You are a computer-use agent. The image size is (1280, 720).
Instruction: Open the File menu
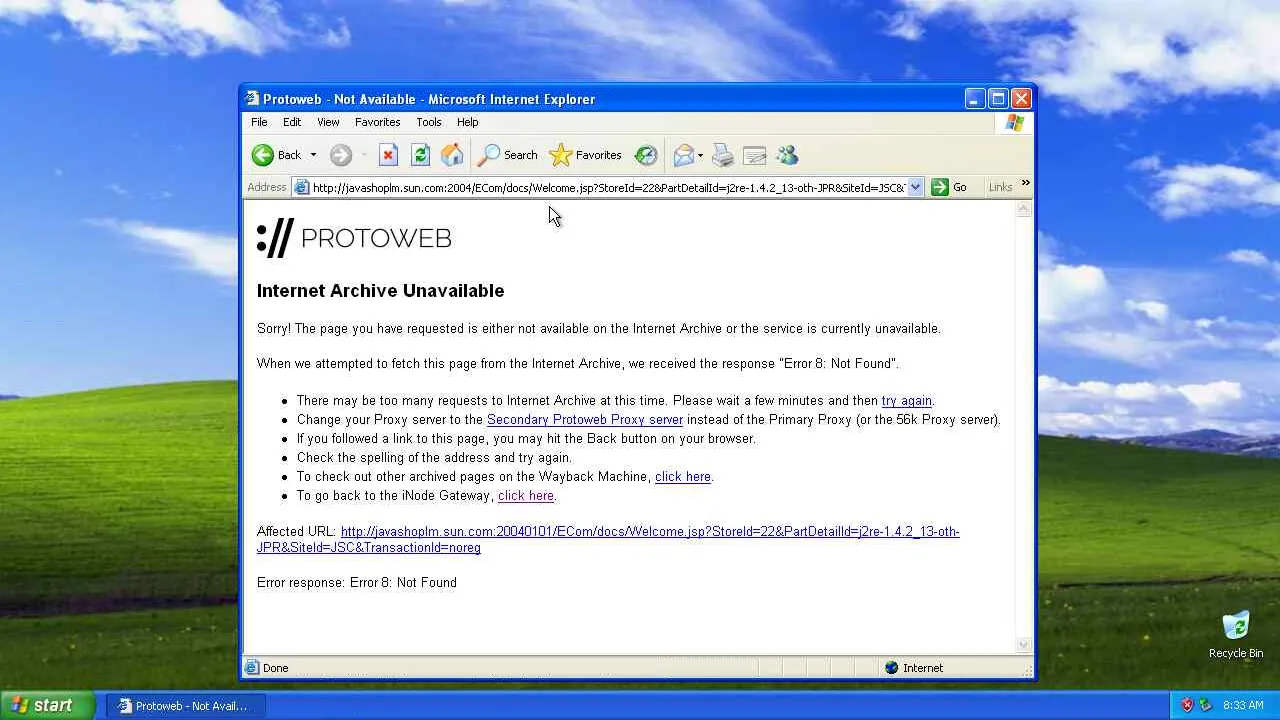(259, 122)
